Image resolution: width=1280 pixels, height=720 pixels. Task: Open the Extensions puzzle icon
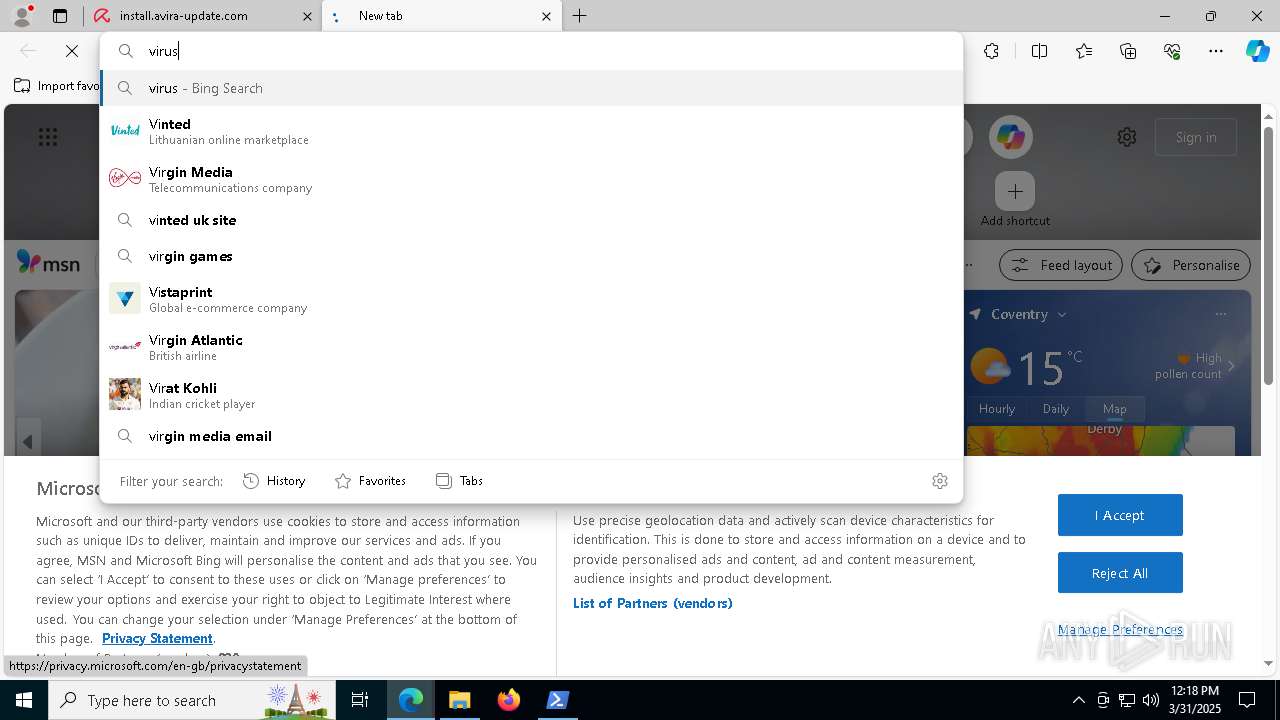(991, 51)
